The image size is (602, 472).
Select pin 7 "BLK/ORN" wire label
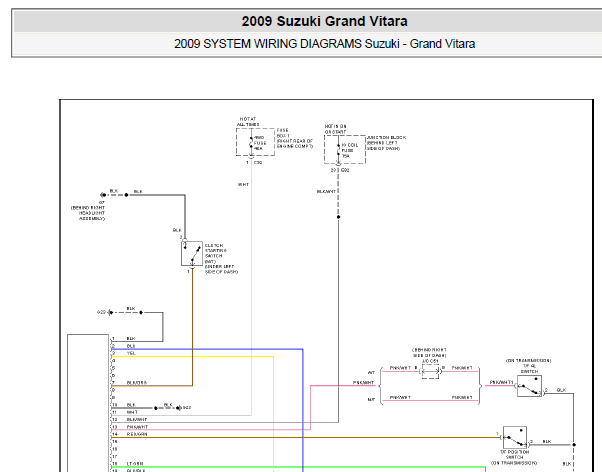pyautogui.click(x=137, y=383)
